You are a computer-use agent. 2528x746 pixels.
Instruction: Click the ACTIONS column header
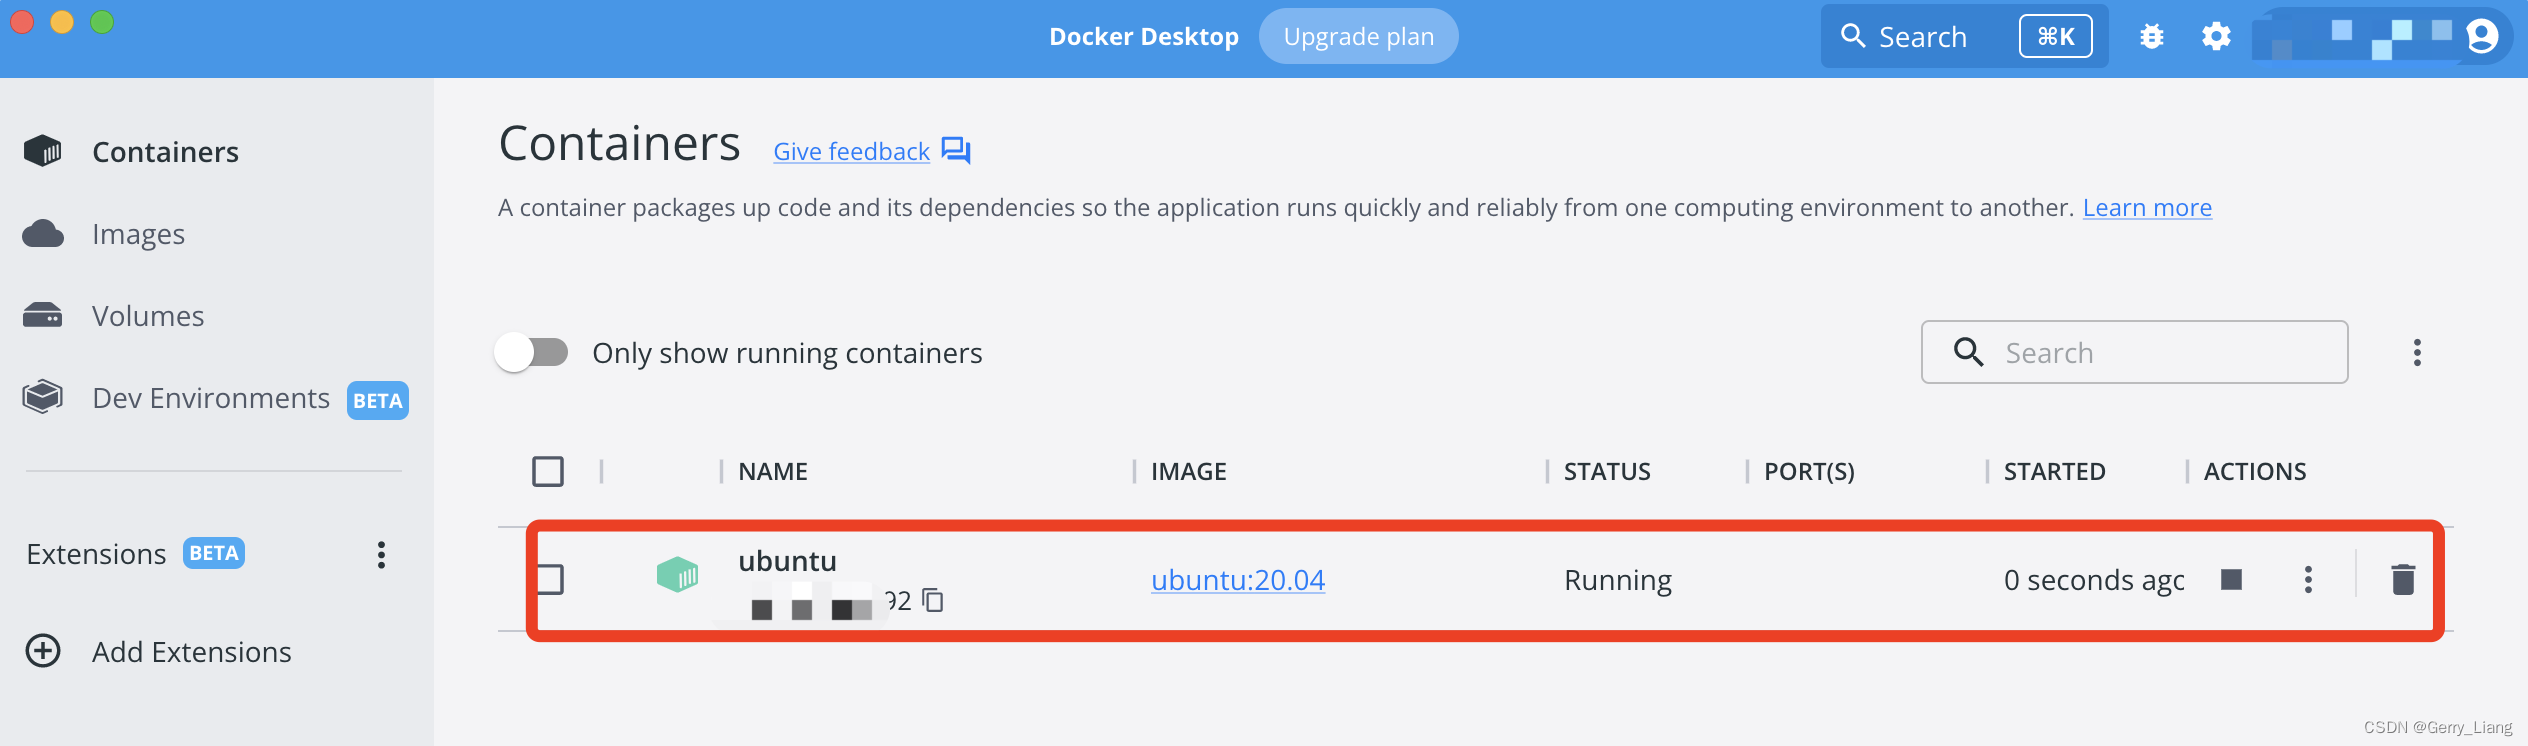2255,472
